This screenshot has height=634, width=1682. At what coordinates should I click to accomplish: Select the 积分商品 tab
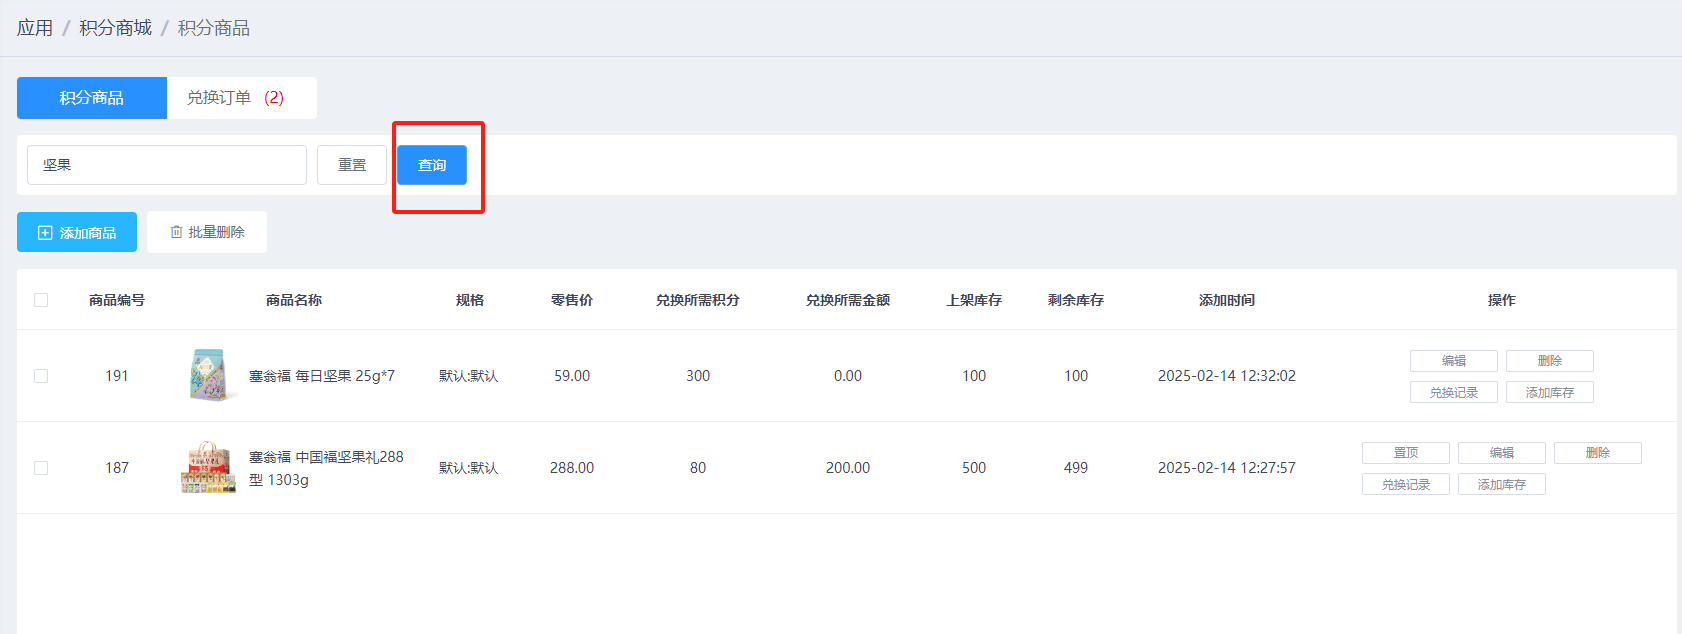click(92, 98)
